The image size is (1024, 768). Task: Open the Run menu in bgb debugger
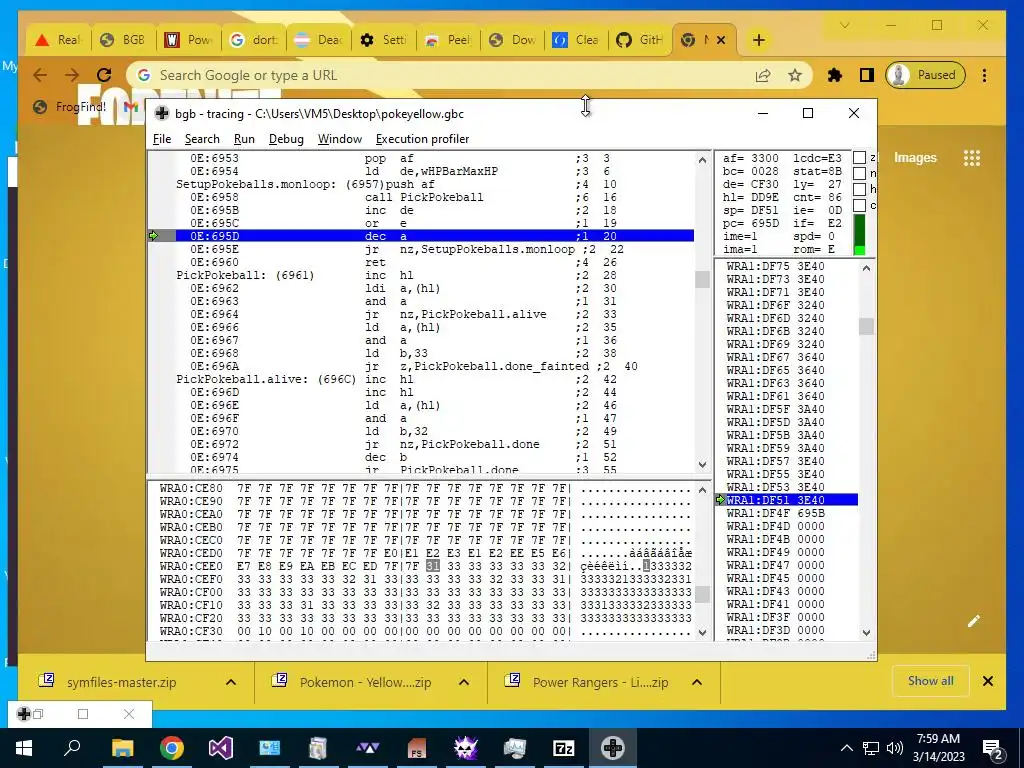(x=244, y=138)
